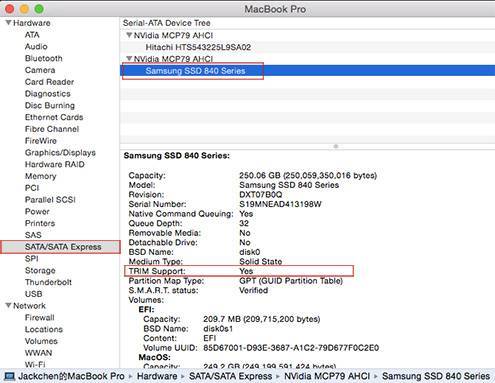495x383 pixels.
Task: Click the MacBook Pro window title
Action: point(275,9)
